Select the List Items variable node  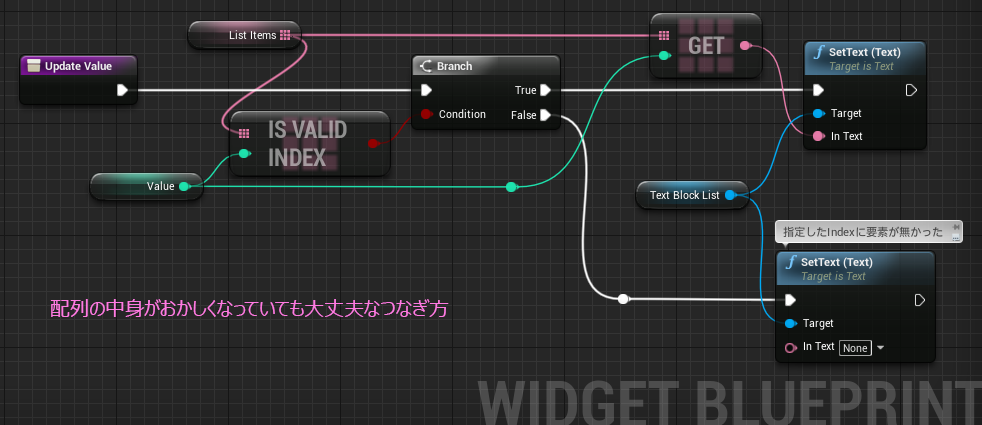coord(244,35)
